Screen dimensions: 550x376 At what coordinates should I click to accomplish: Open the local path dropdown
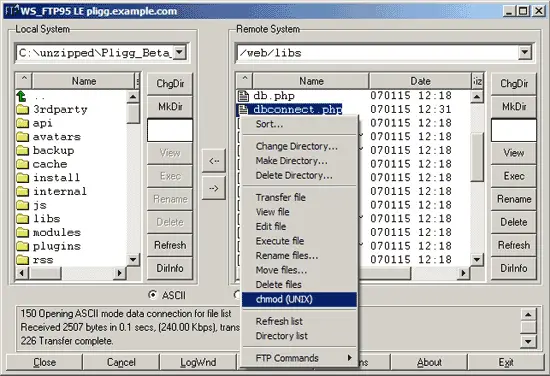179,53
